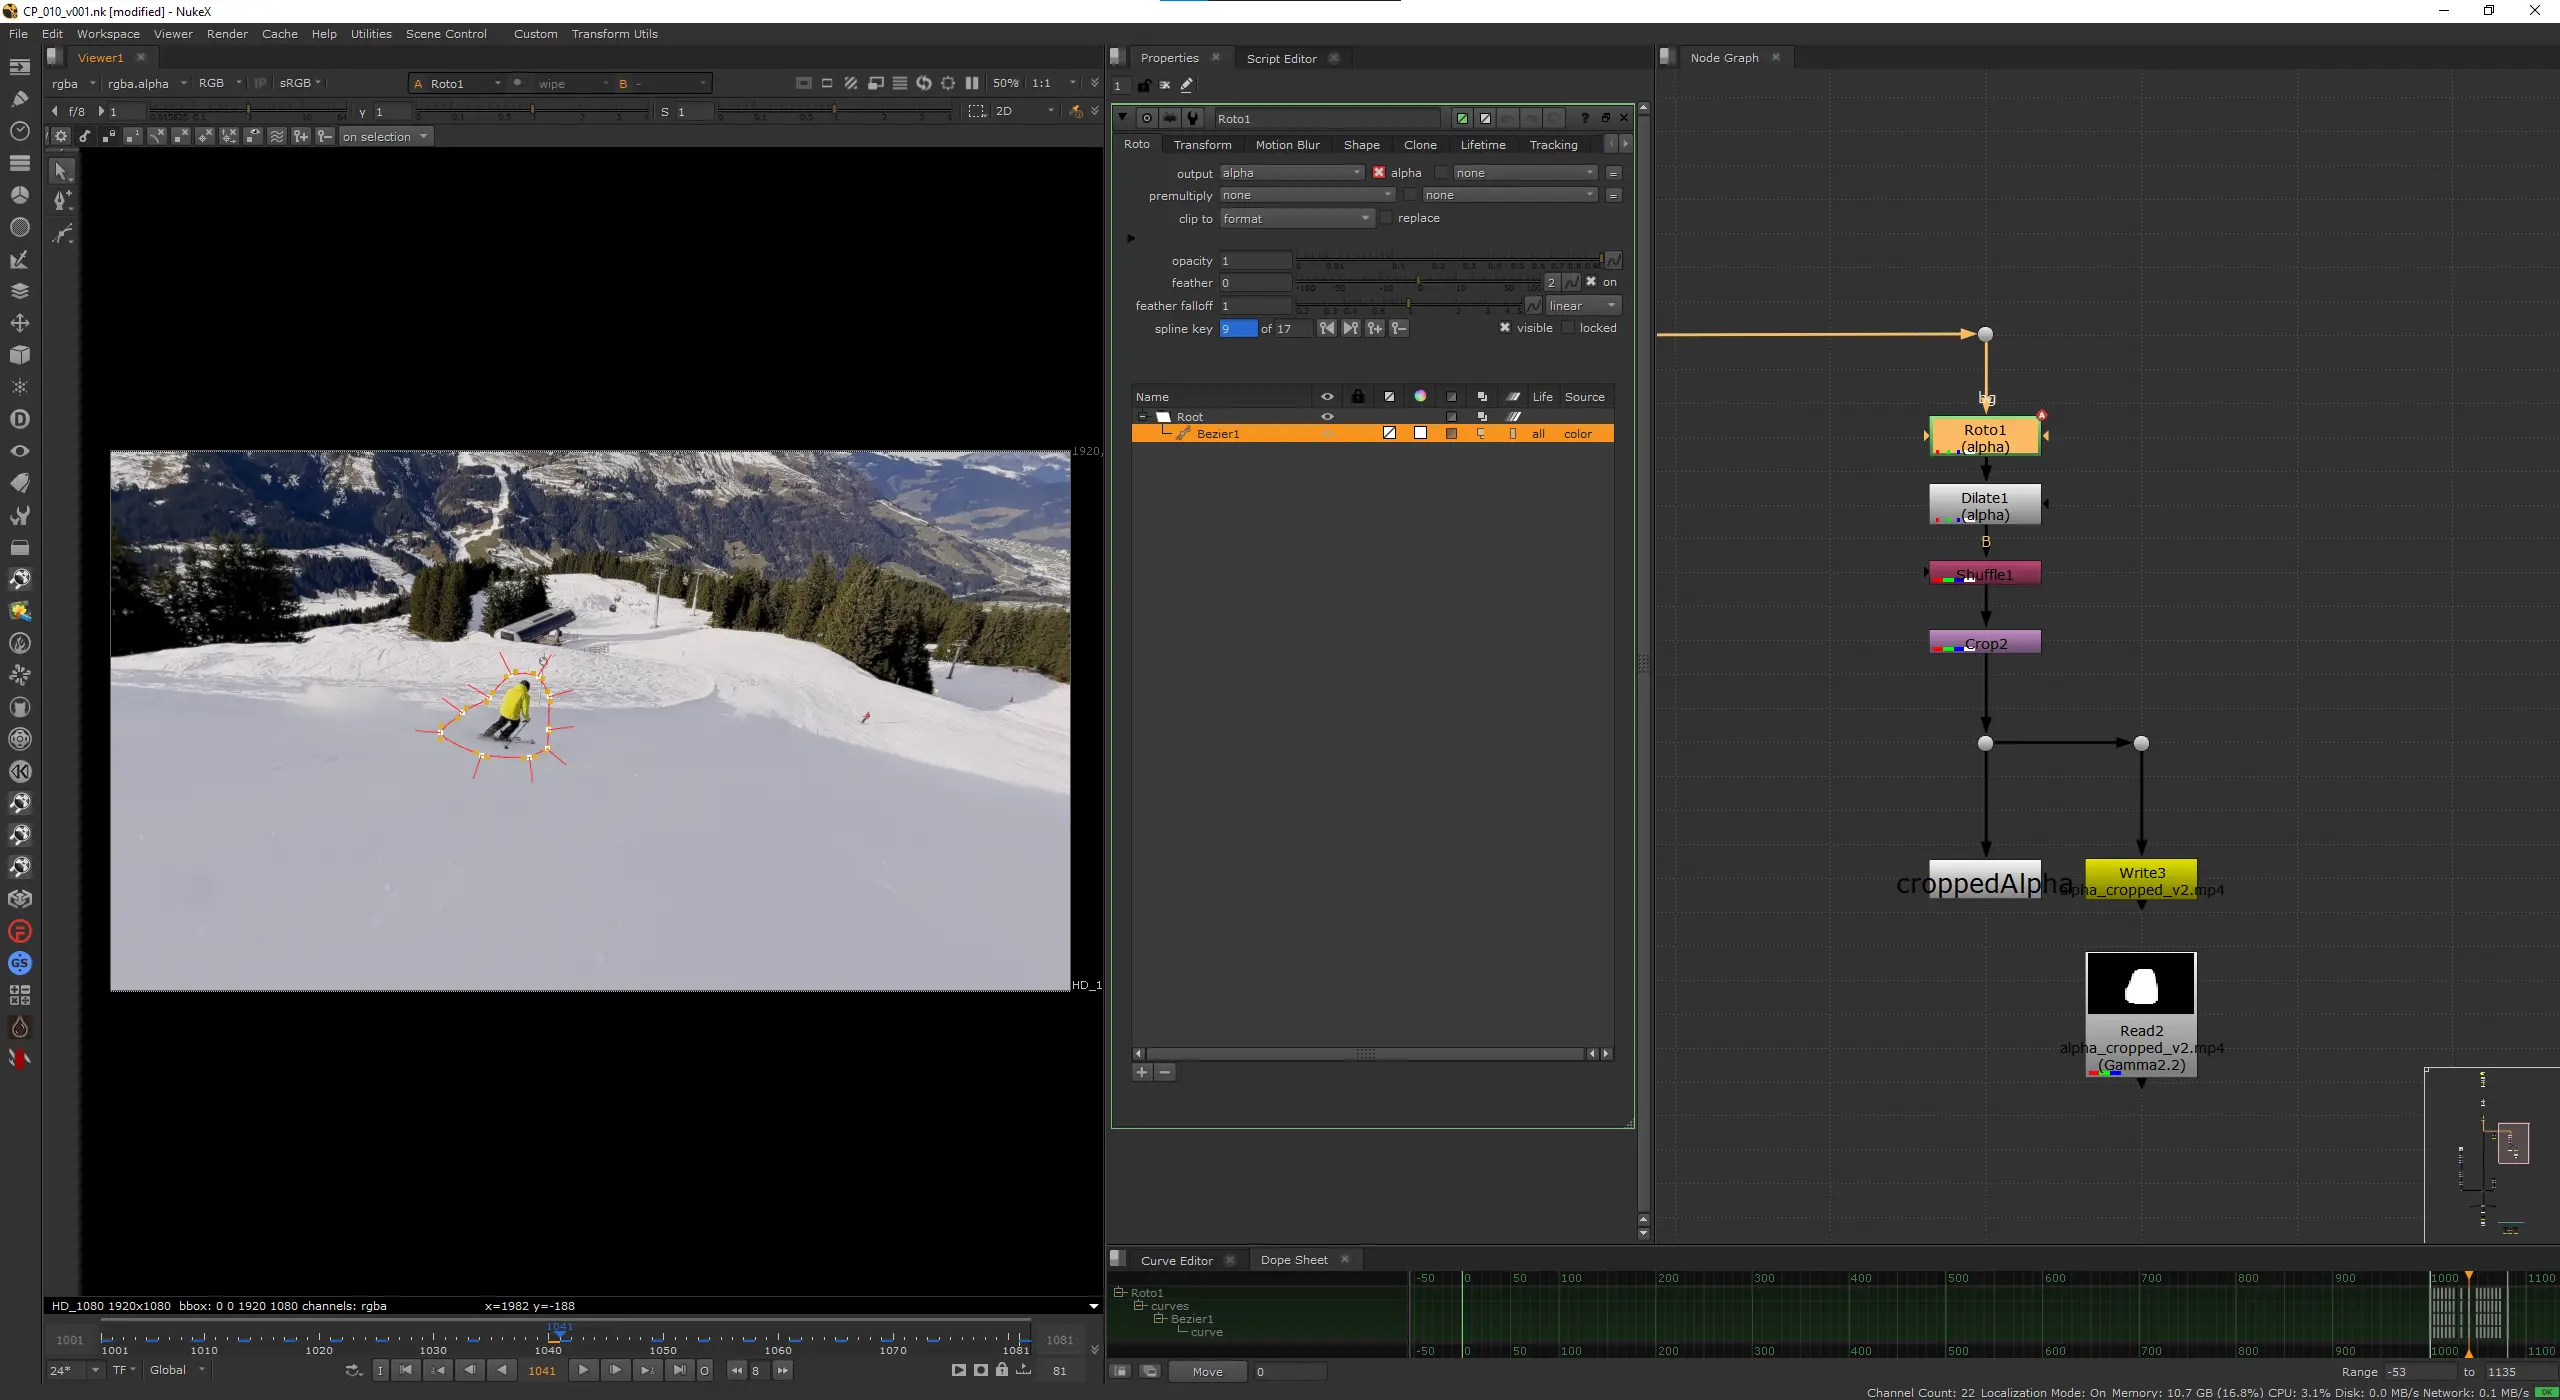Viewport: 2560px width, 1400px height.
Task: Click the clock Time nodes toolbar icon
Action: pyautogui.click(x=19, y=131)
